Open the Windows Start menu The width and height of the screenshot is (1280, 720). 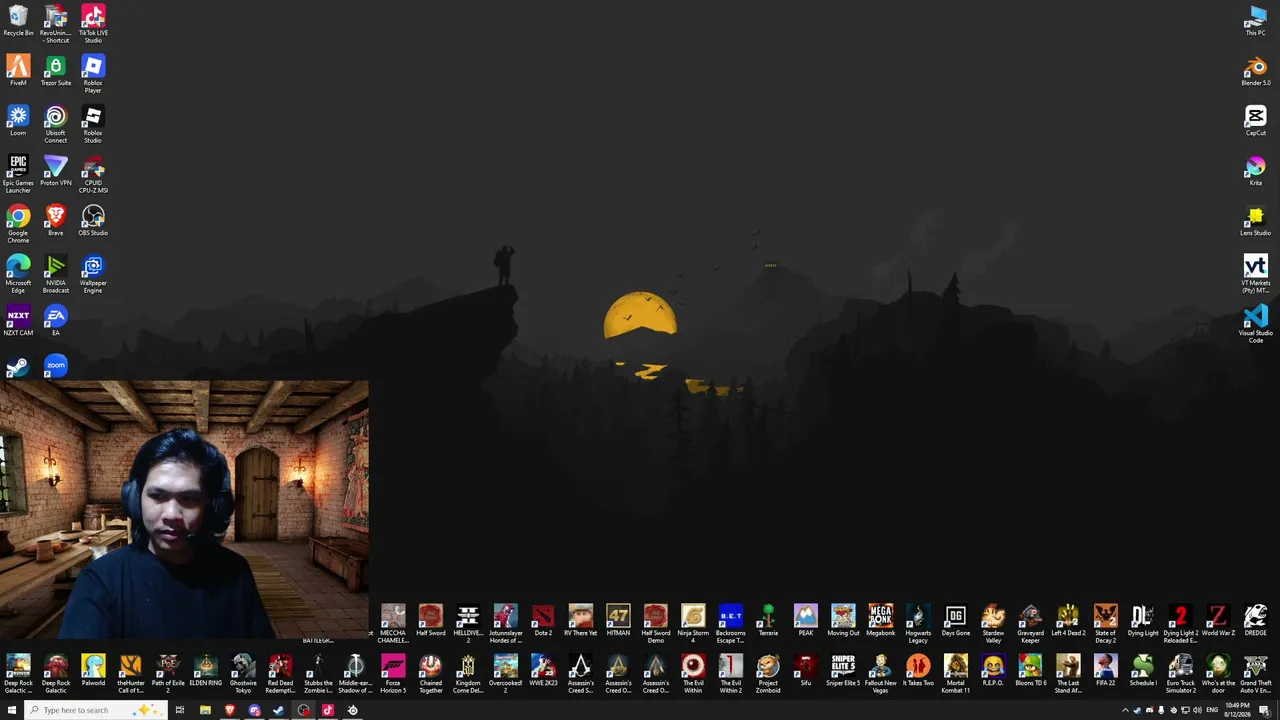pyautogui.click(x=11, y=710)
